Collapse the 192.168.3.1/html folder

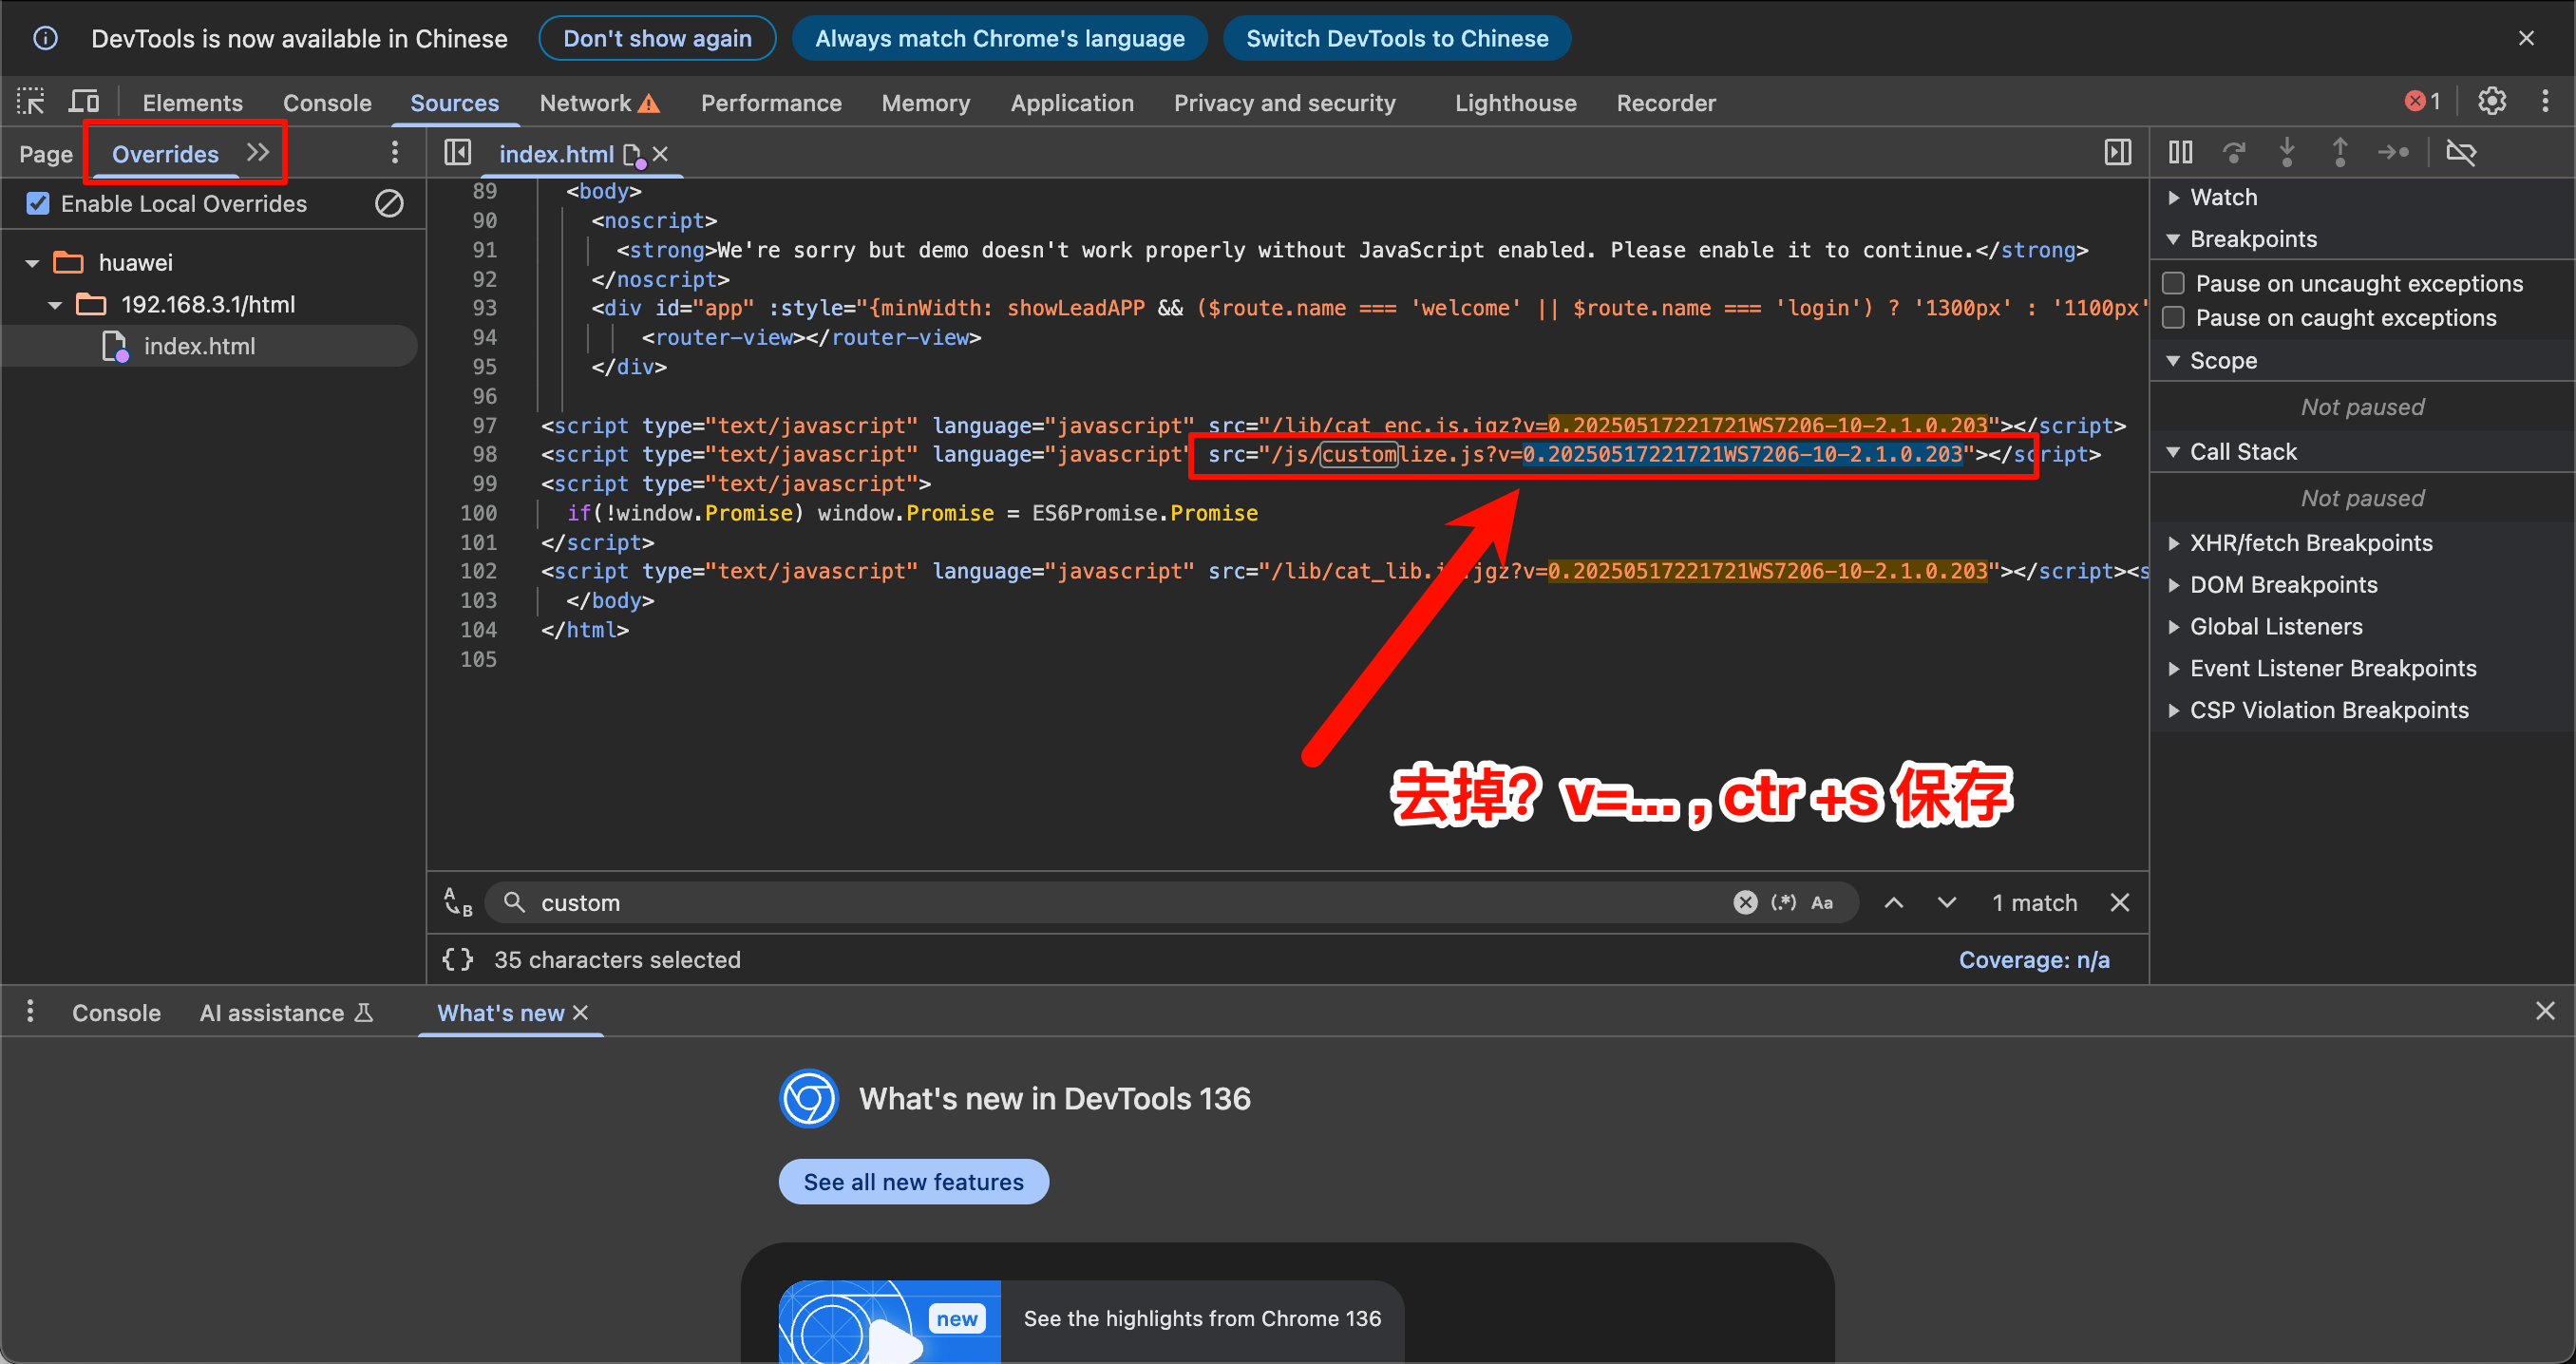pos(55,305)
